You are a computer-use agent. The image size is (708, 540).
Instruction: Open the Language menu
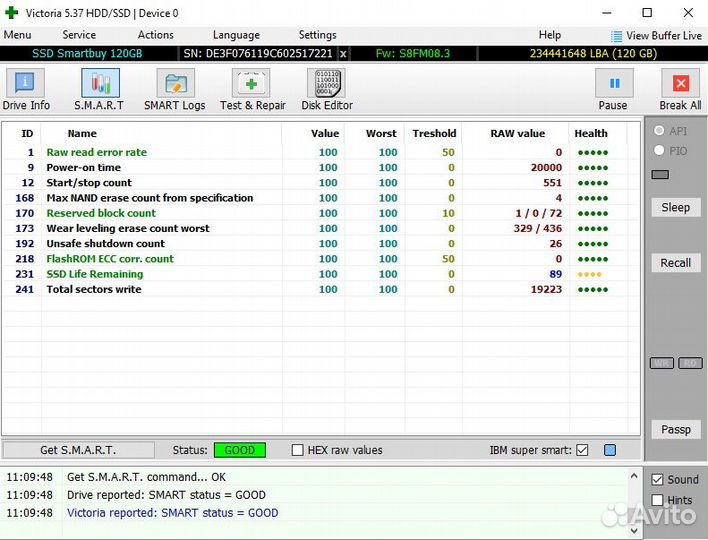pos(236,35)
